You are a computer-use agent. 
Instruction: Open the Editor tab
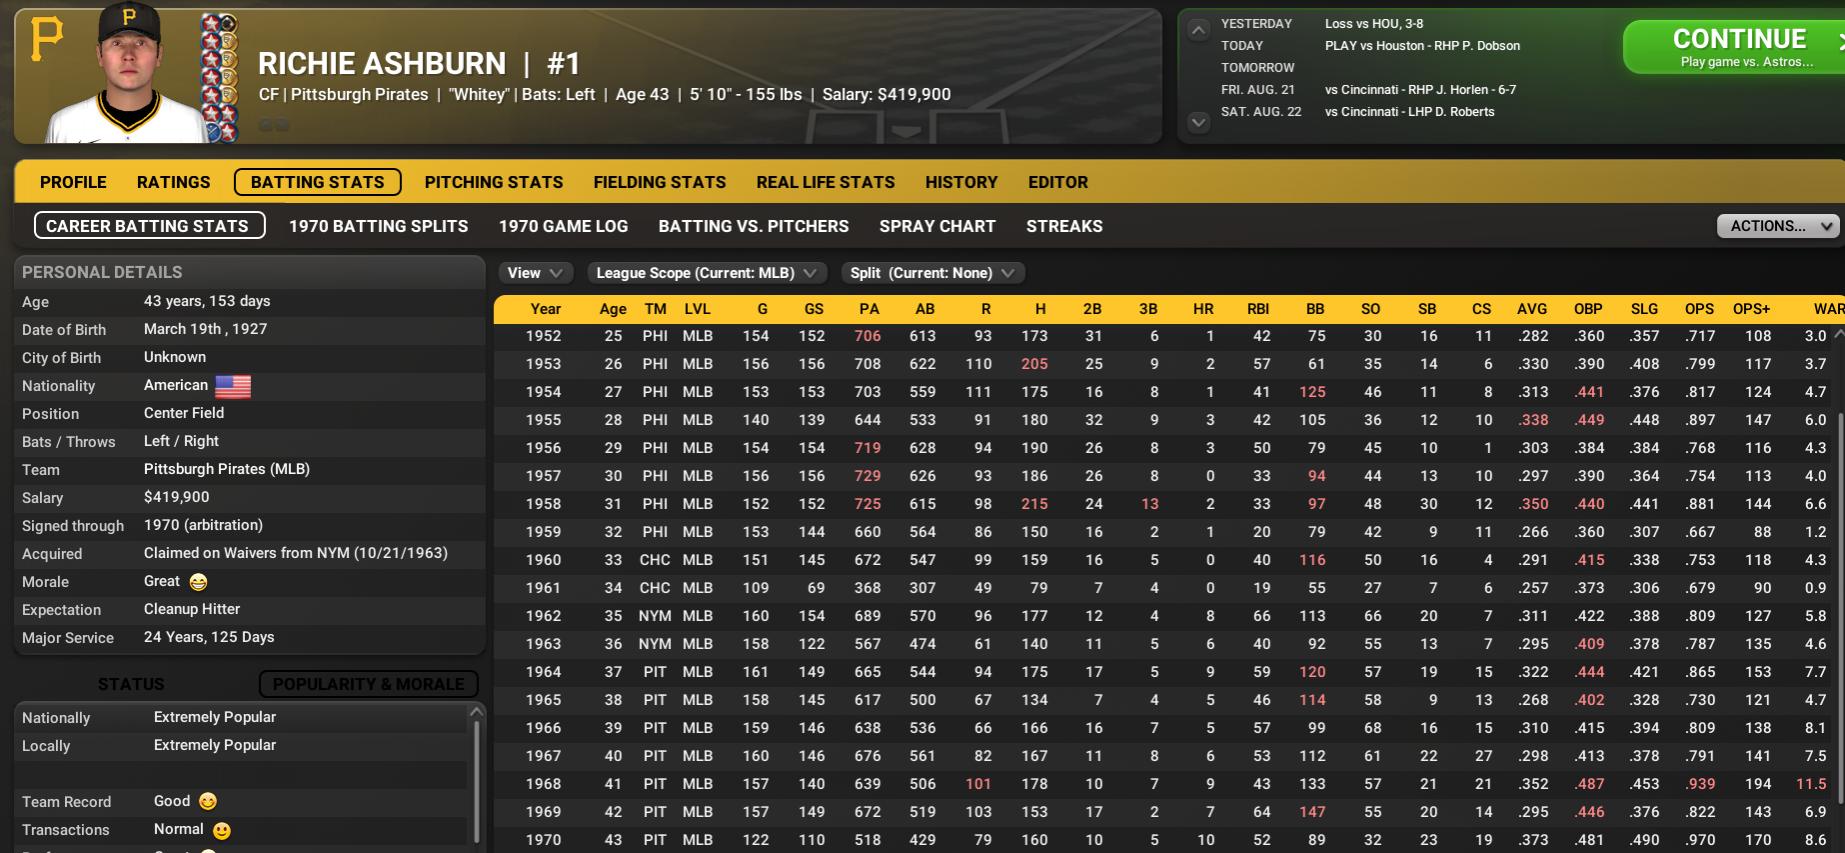coord(1058,182)
